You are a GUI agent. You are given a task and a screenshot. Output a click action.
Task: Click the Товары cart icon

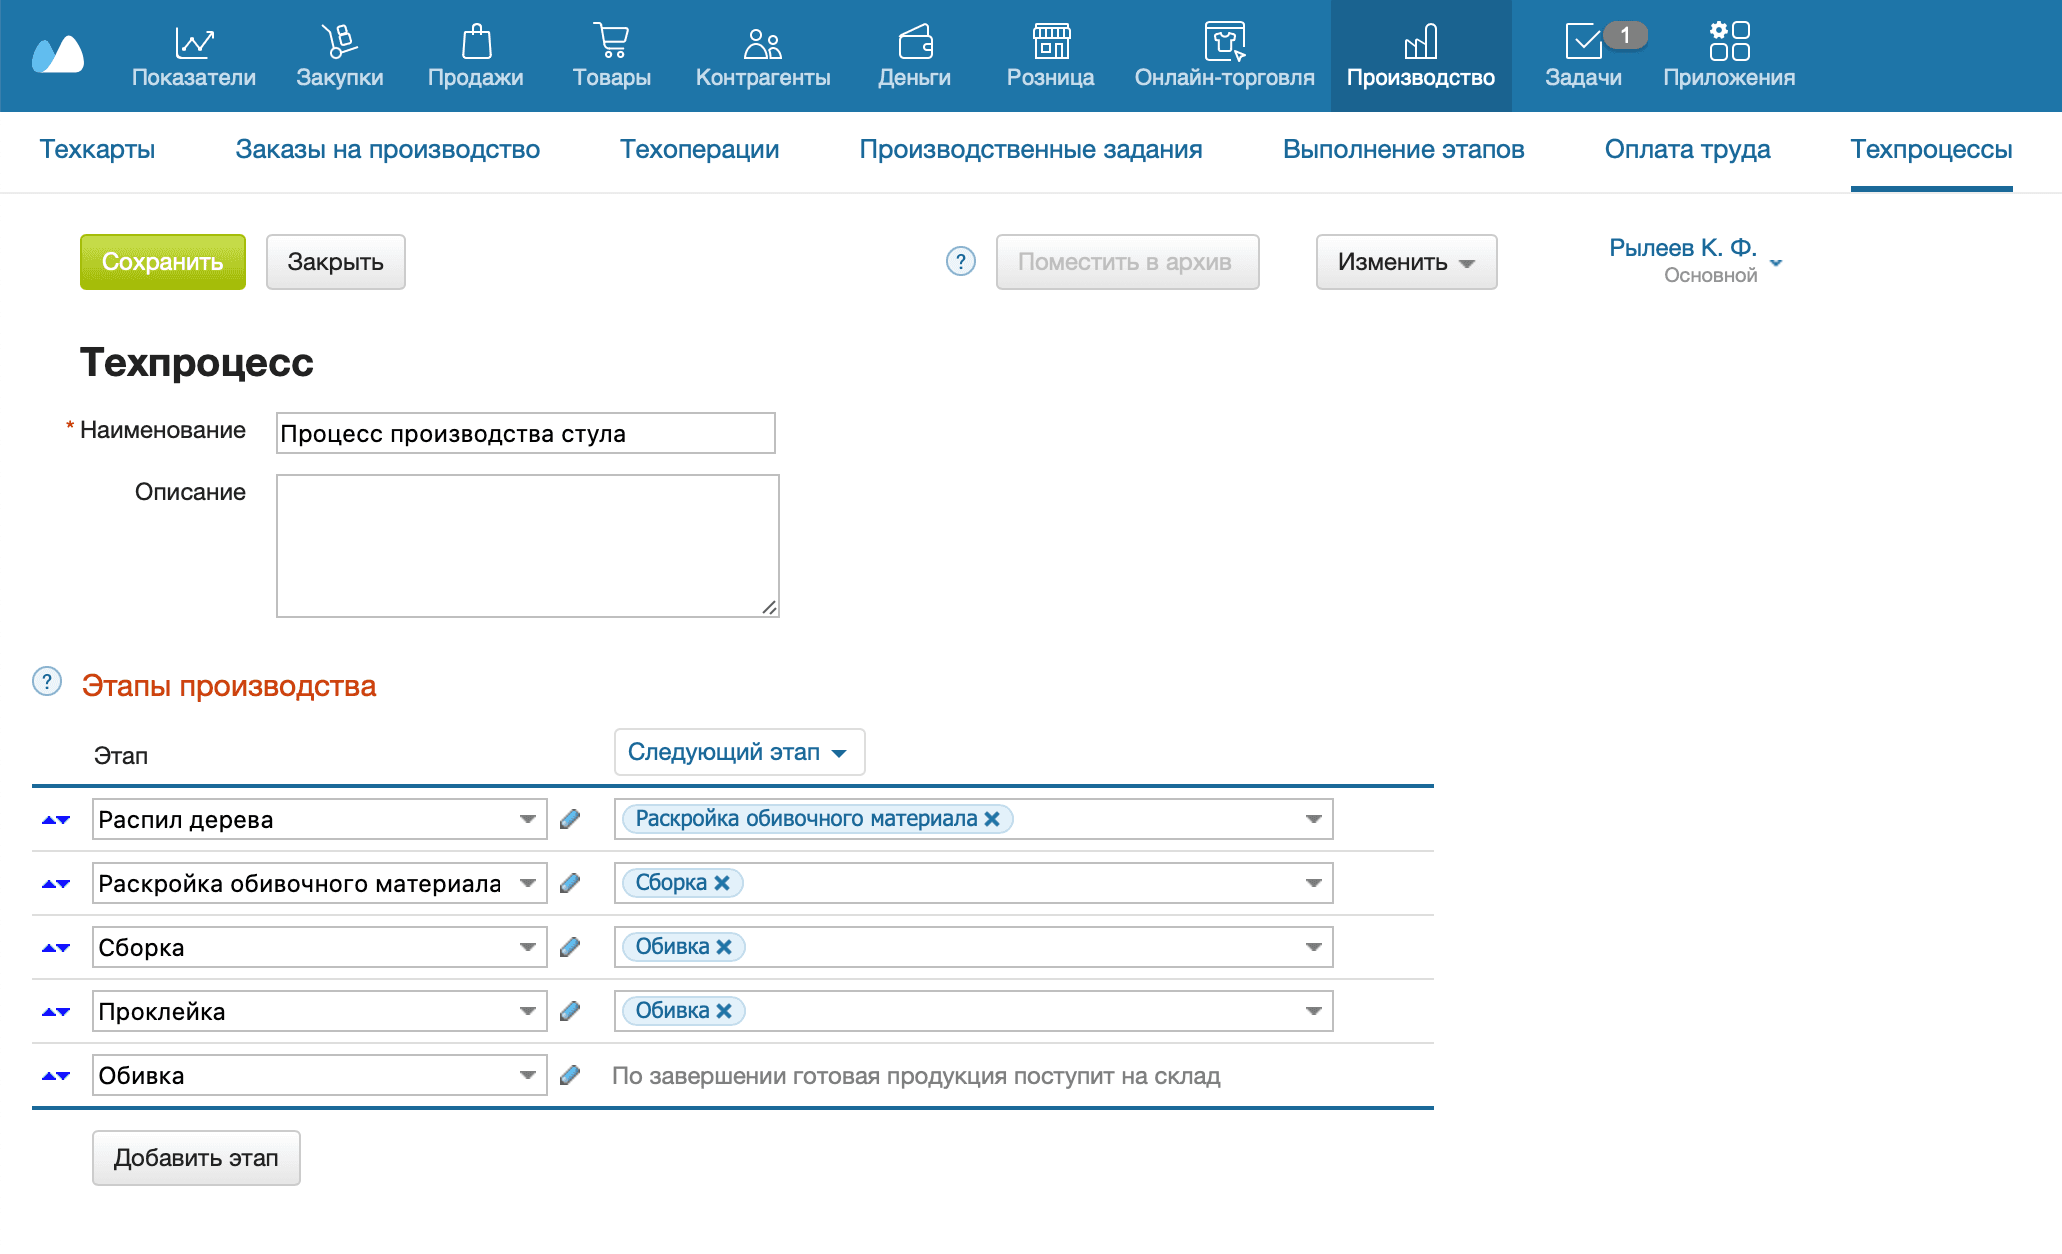point(611,42)
